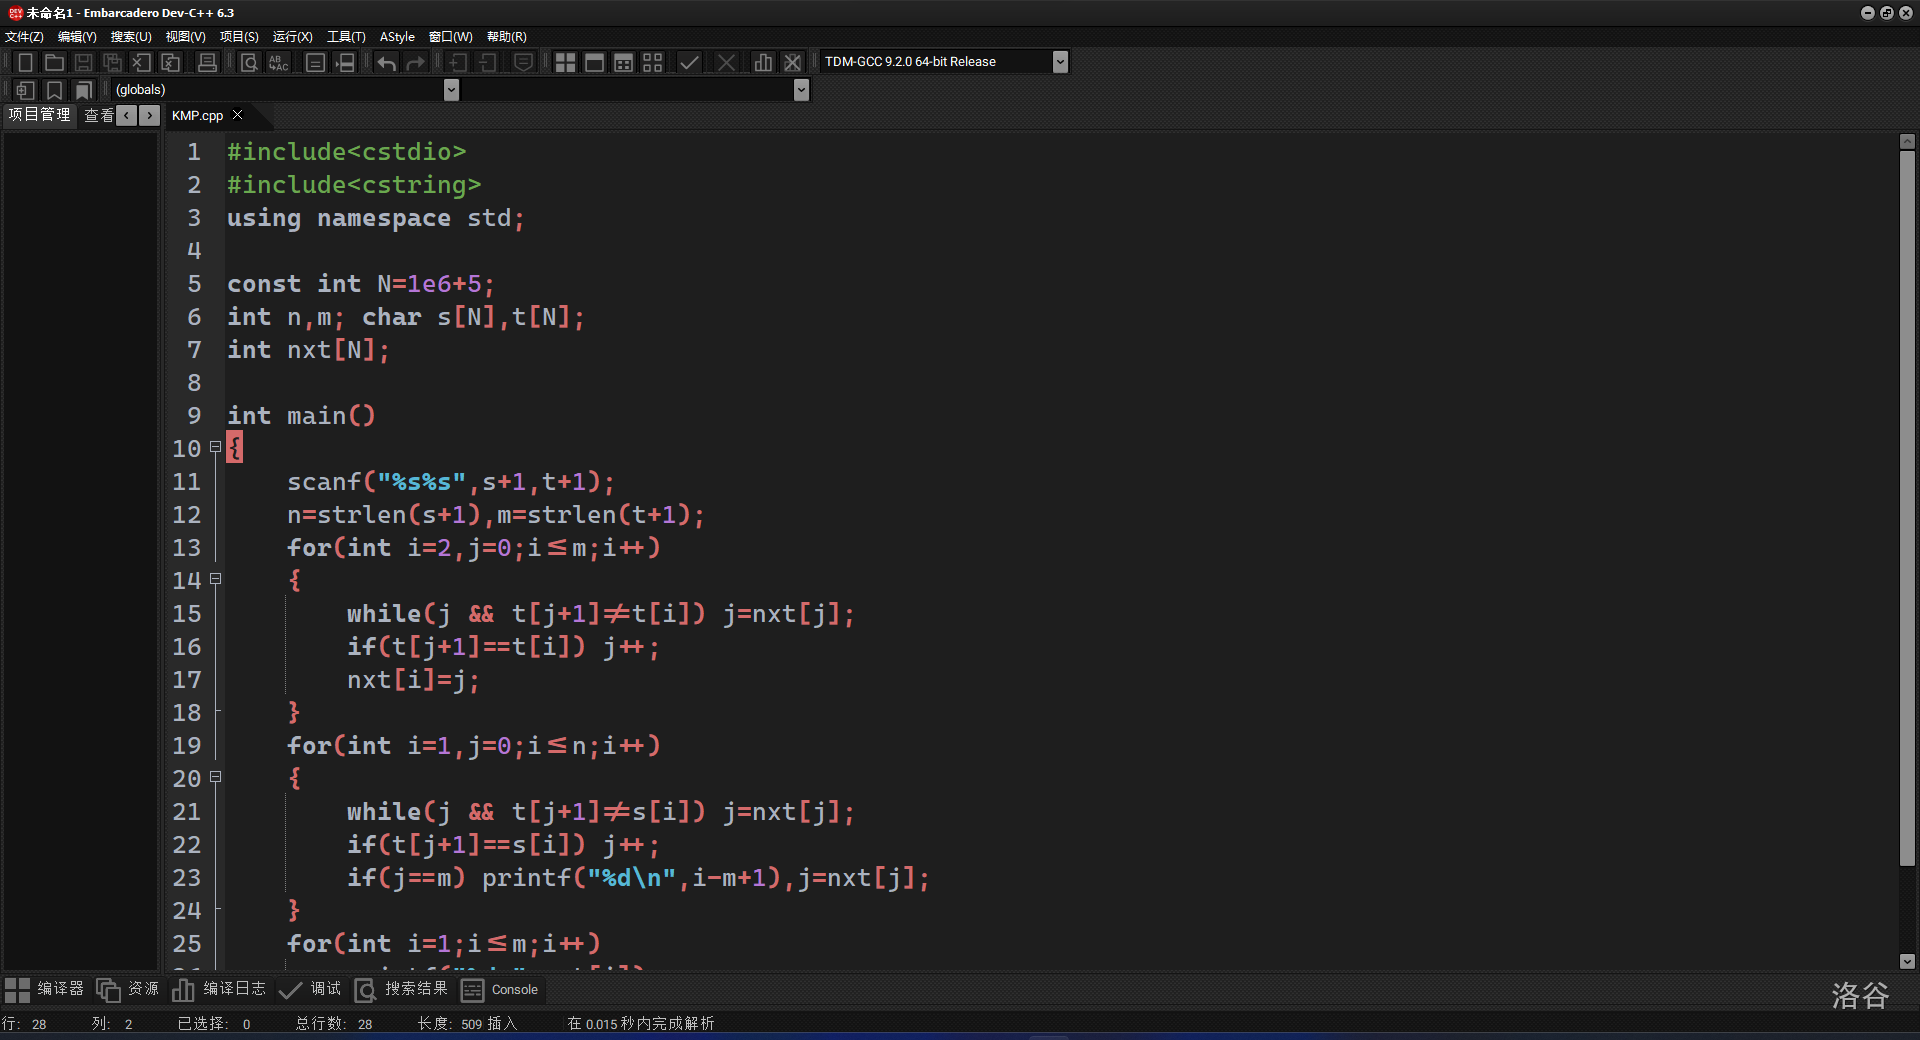Click the Print icon in the toolbar
The image size is (1920, 1040).
(x=207, y=62)
